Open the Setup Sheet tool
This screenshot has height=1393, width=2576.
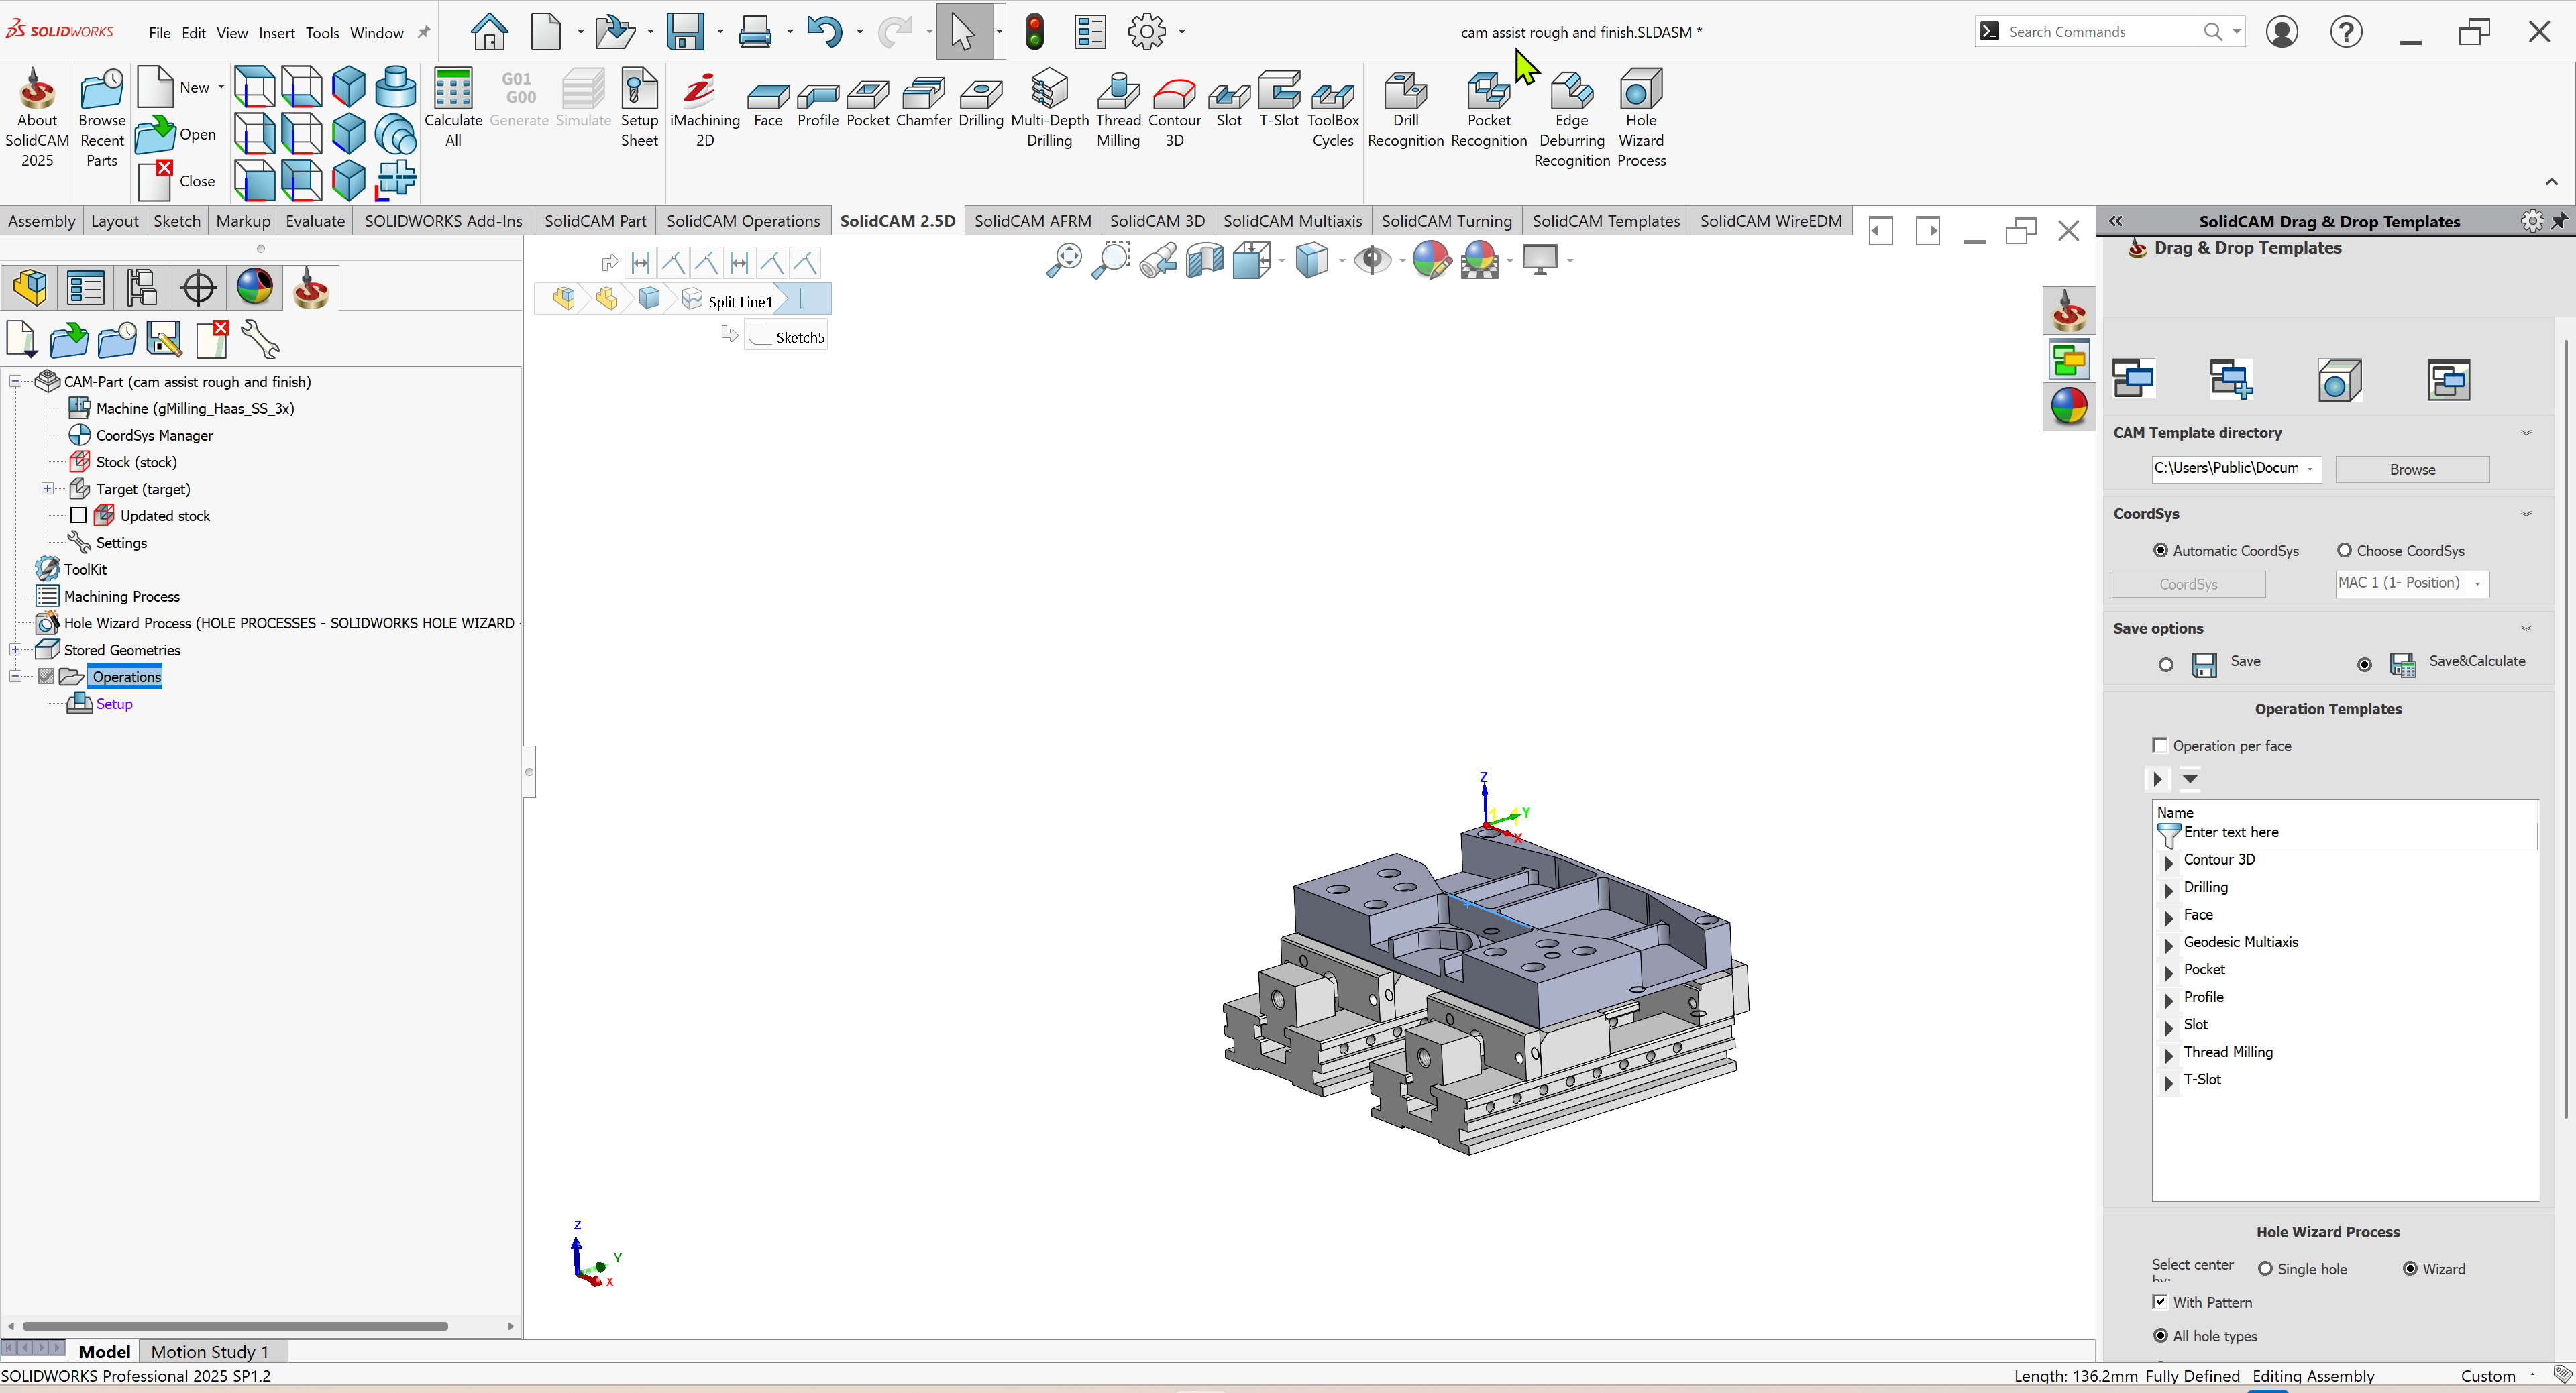639,107
